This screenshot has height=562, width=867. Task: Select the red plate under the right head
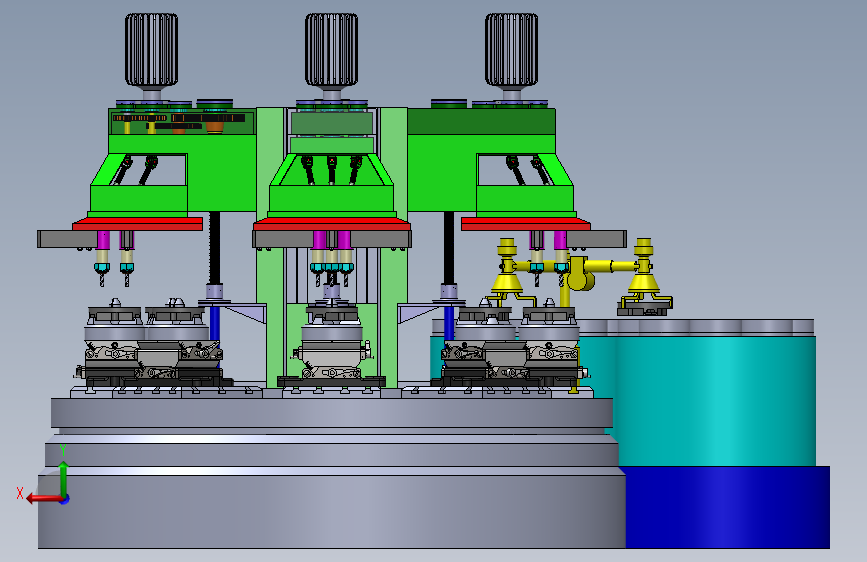coord(526,224)
